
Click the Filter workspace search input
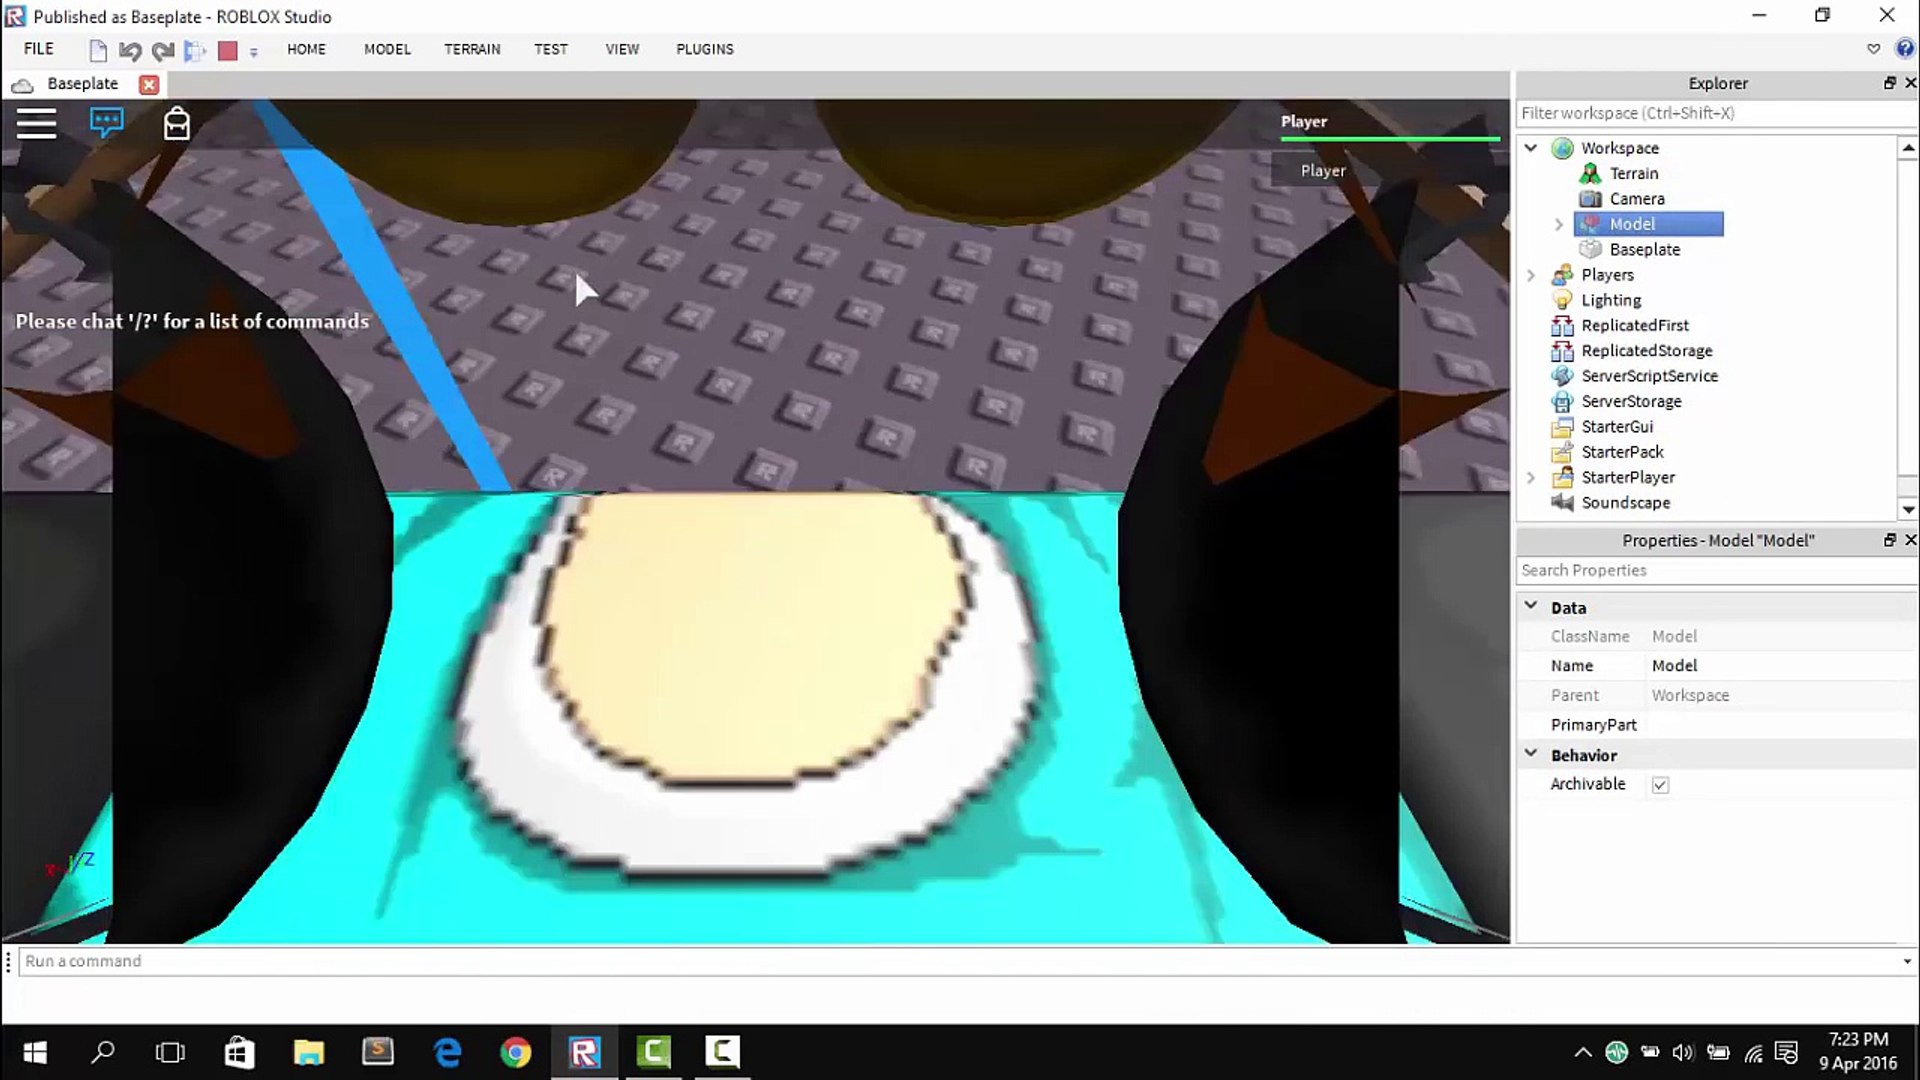point(1714,112)
